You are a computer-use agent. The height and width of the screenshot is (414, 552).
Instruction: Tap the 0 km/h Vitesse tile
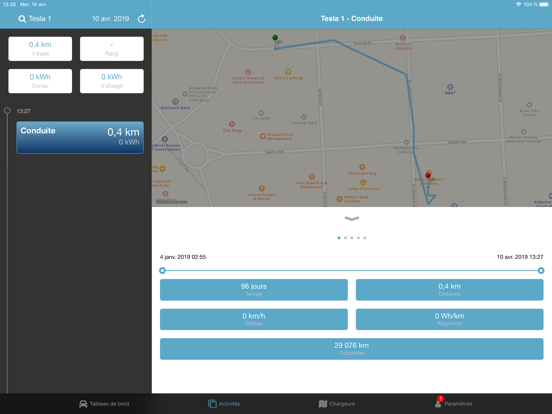coord(253,319)
